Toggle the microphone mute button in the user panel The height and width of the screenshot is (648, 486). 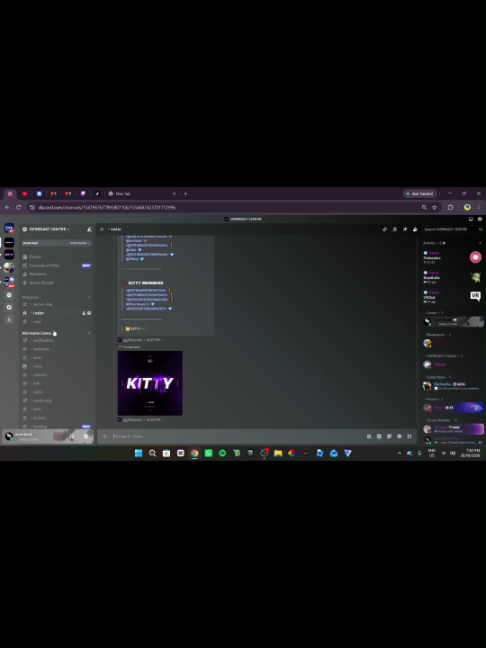click(57, 437)
